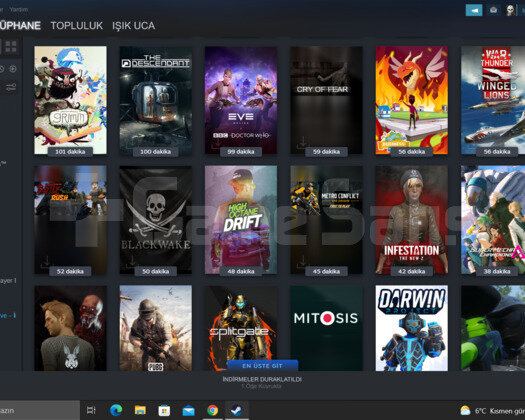Click the download arrow on Cry of Fear
525x420 pixels.
(303, 142)
